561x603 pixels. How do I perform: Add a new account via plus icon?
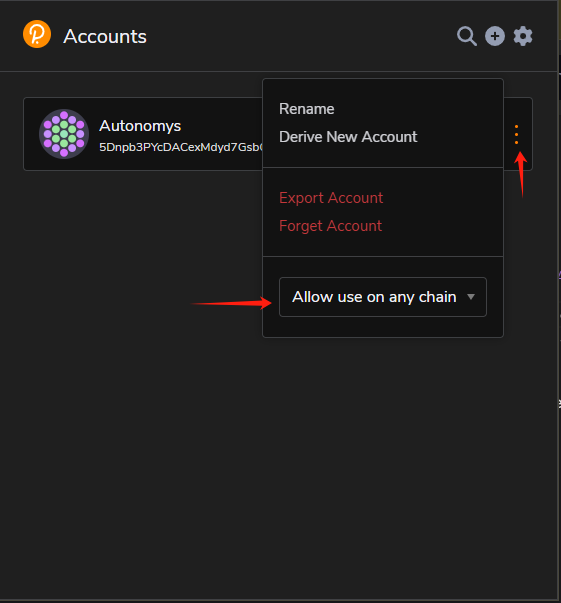point(495,36)
